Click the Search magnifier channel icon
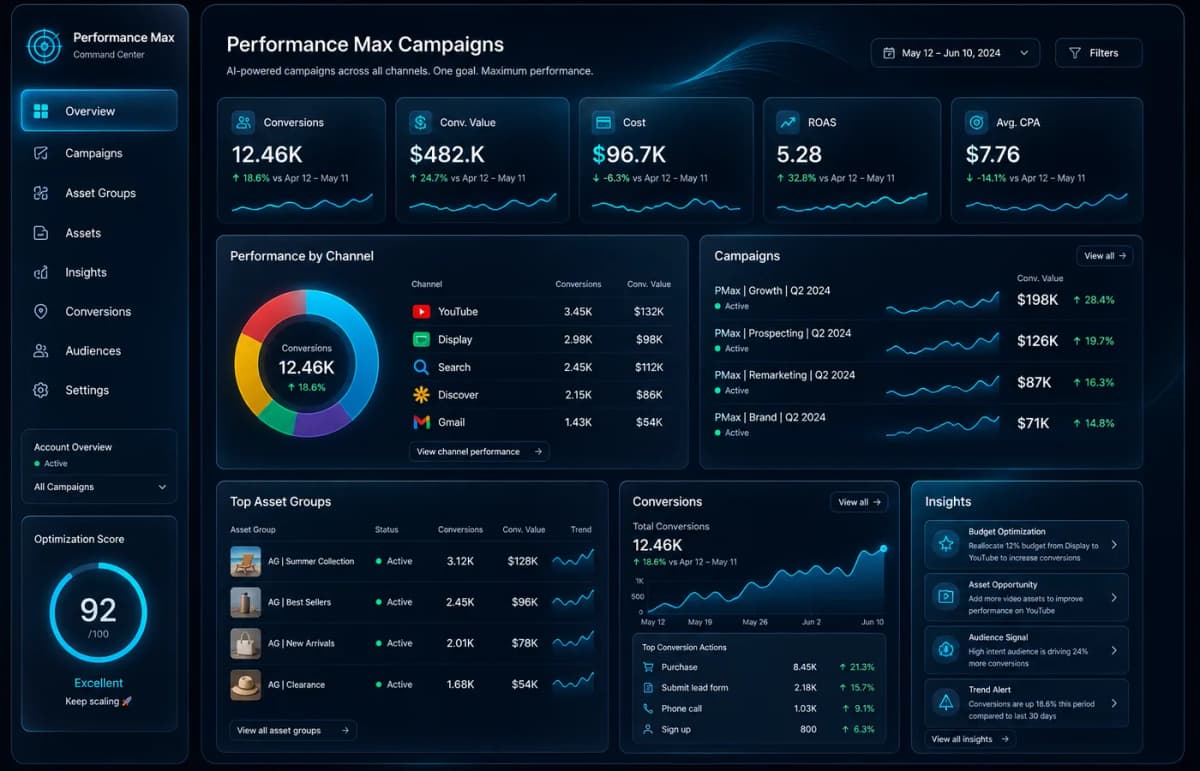 (x=421, y=367)
